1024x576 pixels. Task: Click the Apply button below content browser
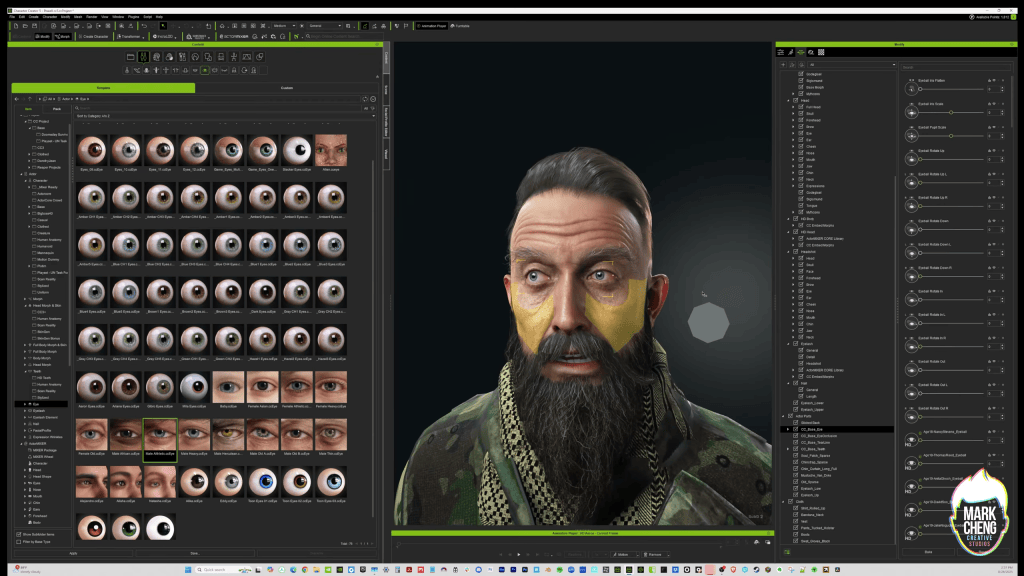point(73,553)
